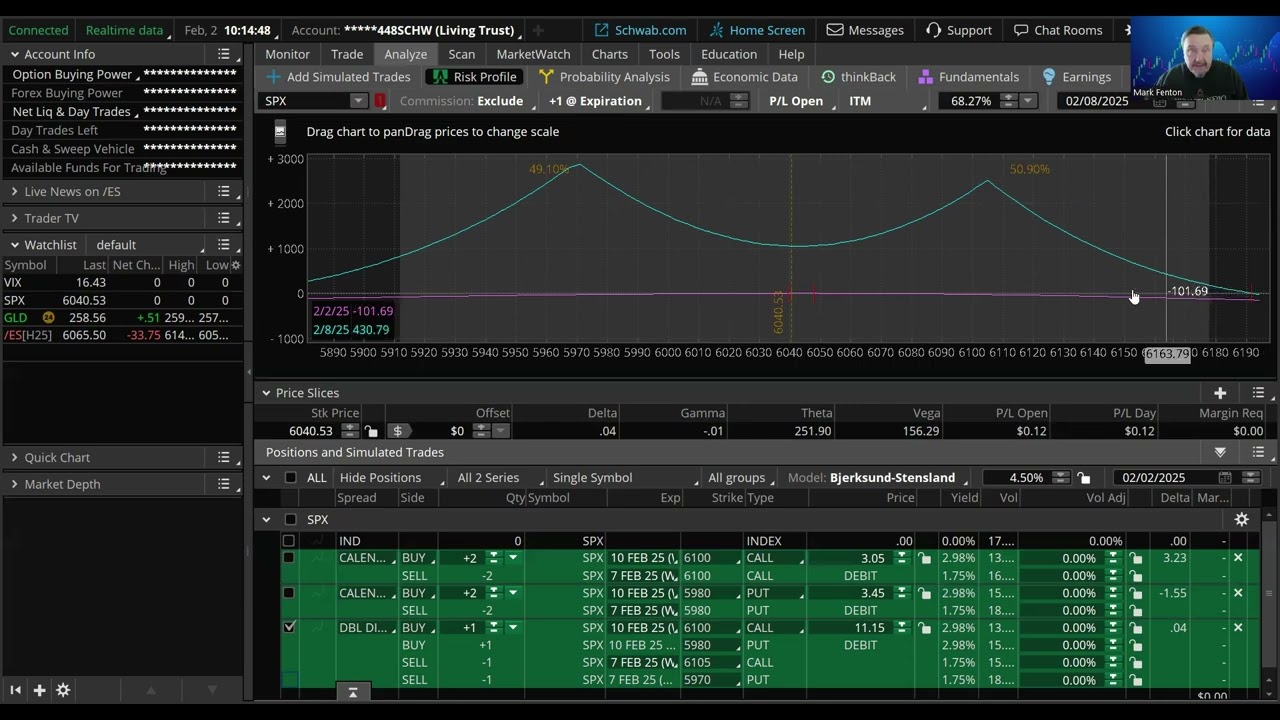Screen dimensions: 1280x720
Task: Open the date picker calendar for 02/02/2025
Action: 1223,478
